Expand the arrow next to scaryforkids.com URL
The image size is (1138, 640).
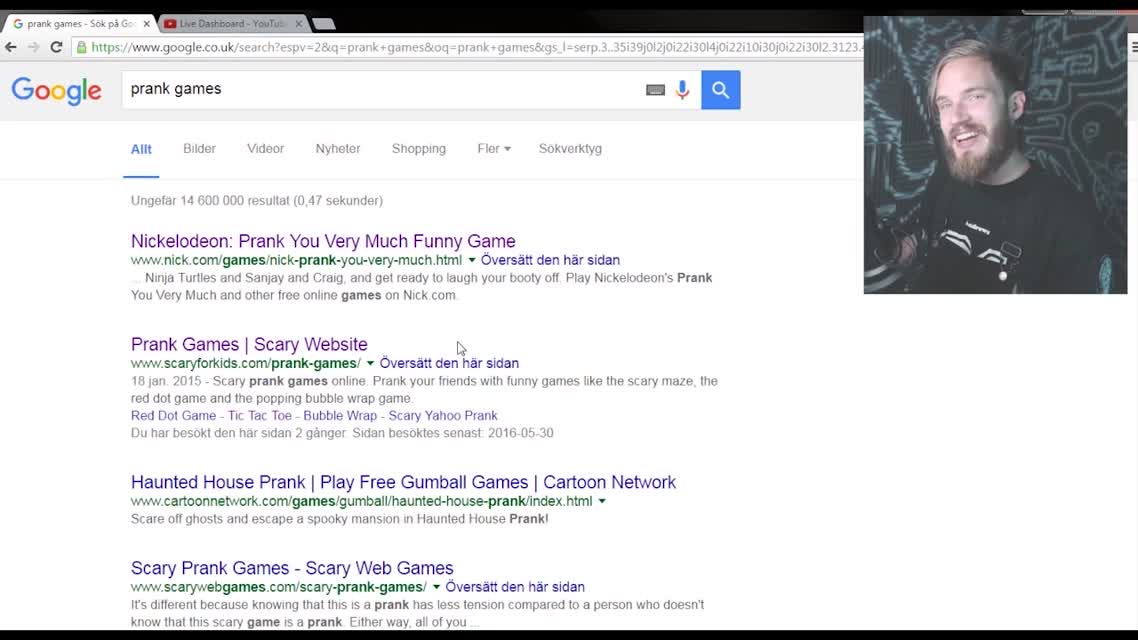[x=370, y=363]
